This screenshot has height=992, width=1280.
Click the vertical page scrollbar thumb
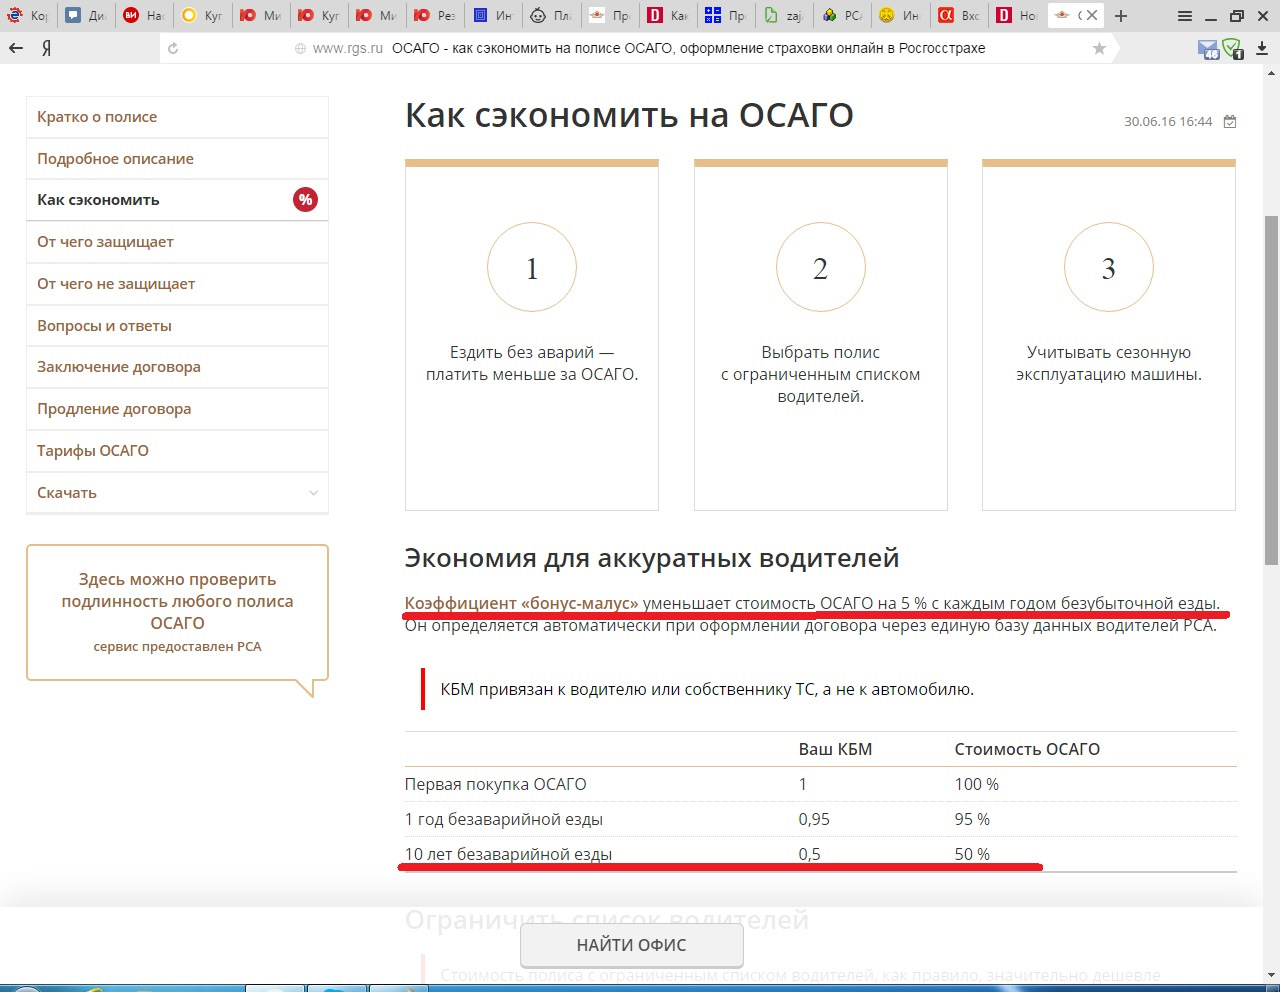pyautogui.click(x=1271, y=388)
